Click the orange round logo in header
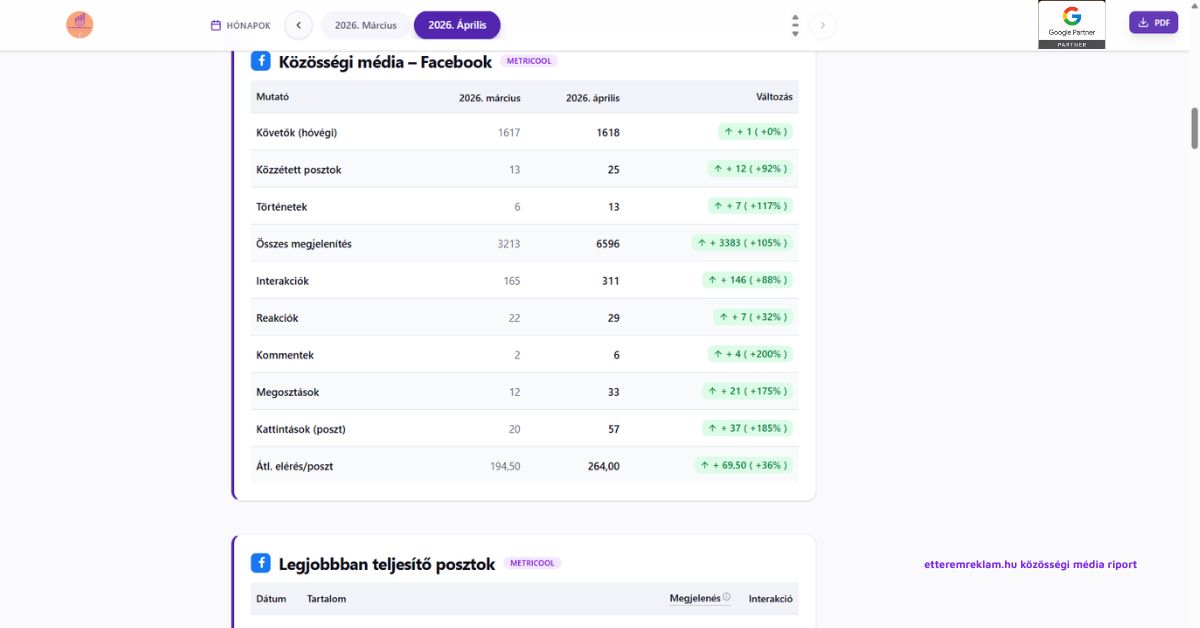 coord(80,25)
